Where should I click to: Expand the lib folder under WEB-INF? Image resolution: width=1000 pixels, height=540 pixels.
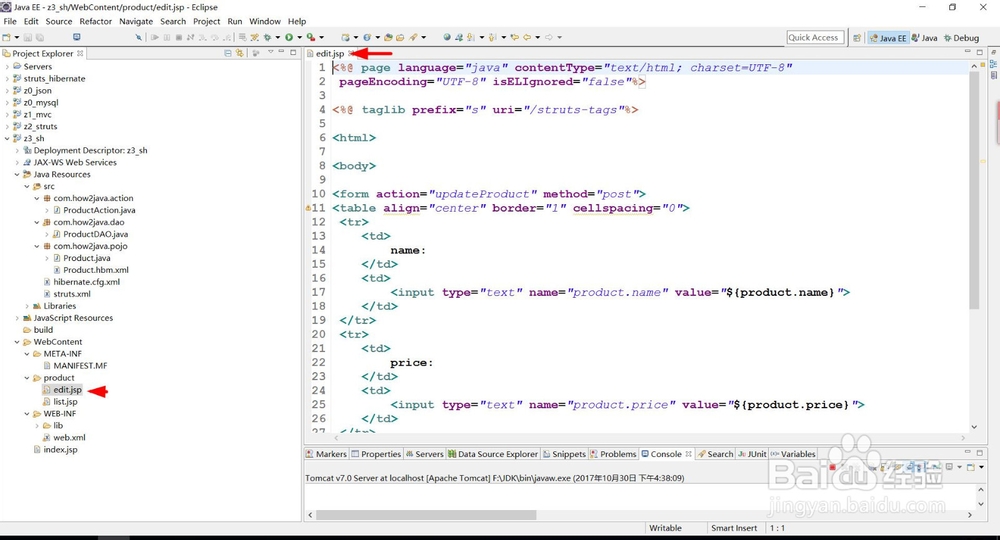pyautogui.click(x=37, y=425)
